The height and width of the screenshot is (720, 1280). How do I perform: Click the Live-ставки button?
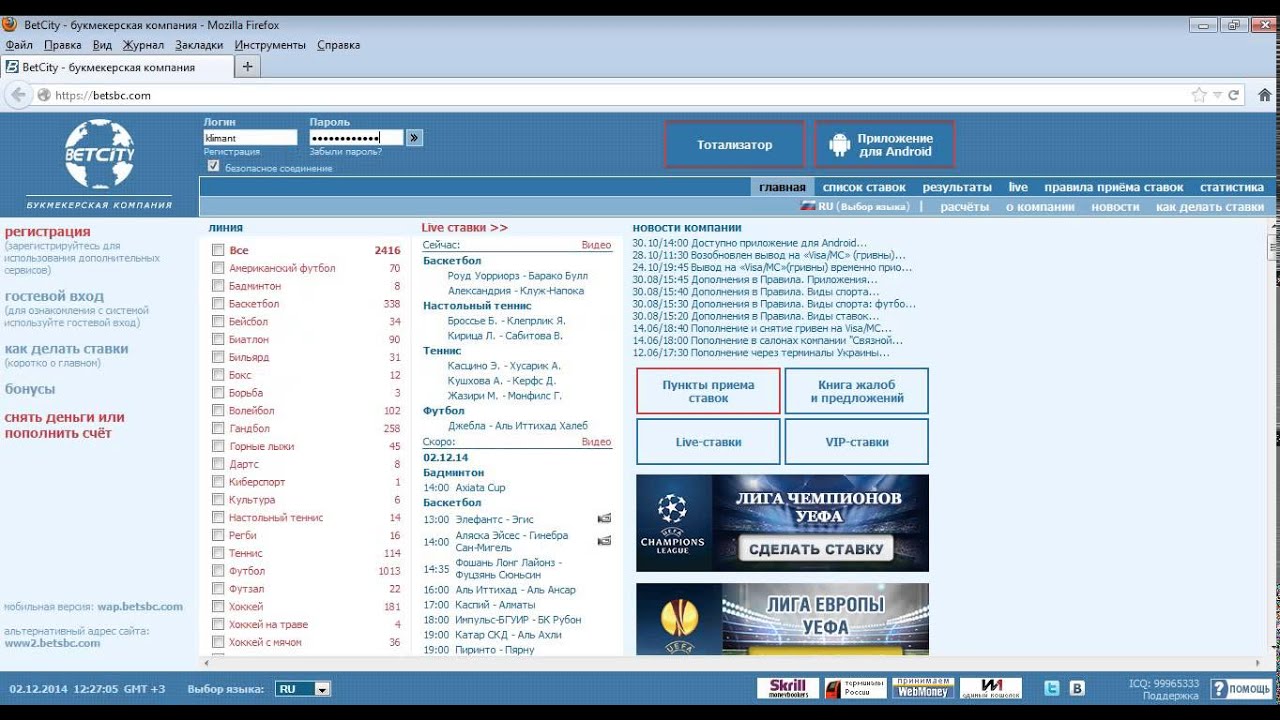pos(708,442)
